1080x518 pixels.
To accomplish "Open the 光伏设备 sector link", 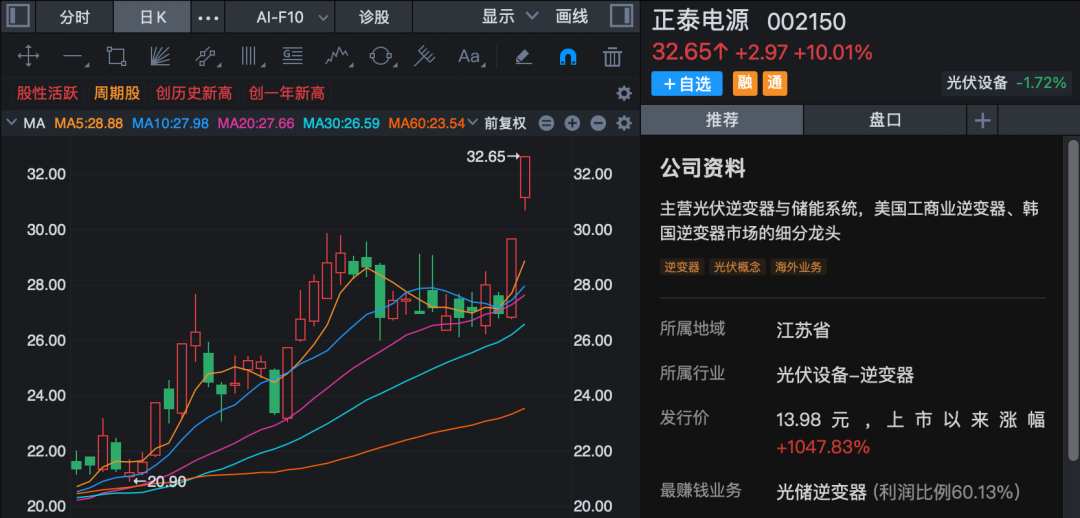I will click(977, 83).
